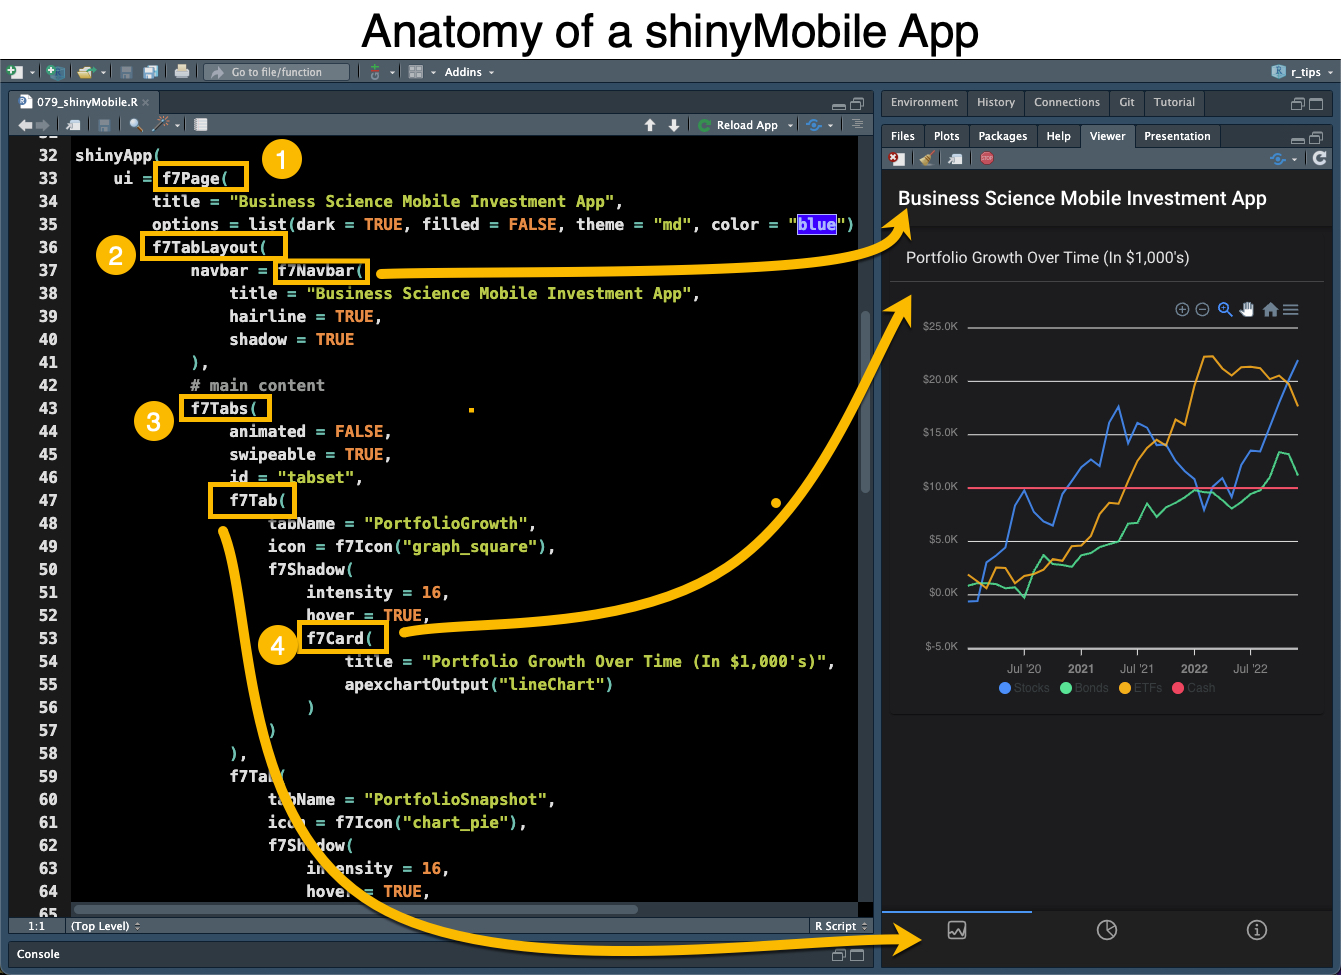Open the Addins dropdown menu
This screenshot has height=975, width=1341.
click(469, 72)
